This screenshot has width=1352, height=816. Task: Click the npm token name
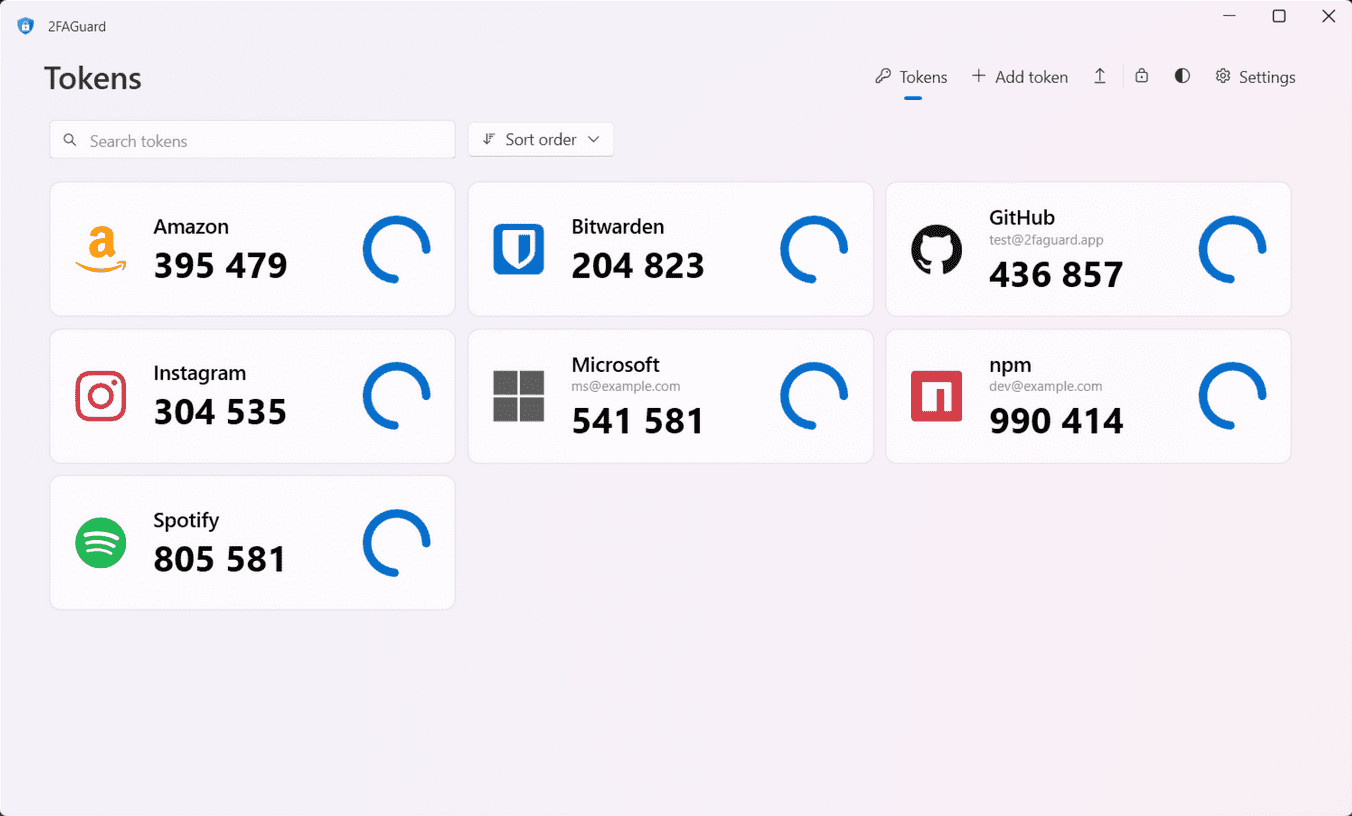1010,365
